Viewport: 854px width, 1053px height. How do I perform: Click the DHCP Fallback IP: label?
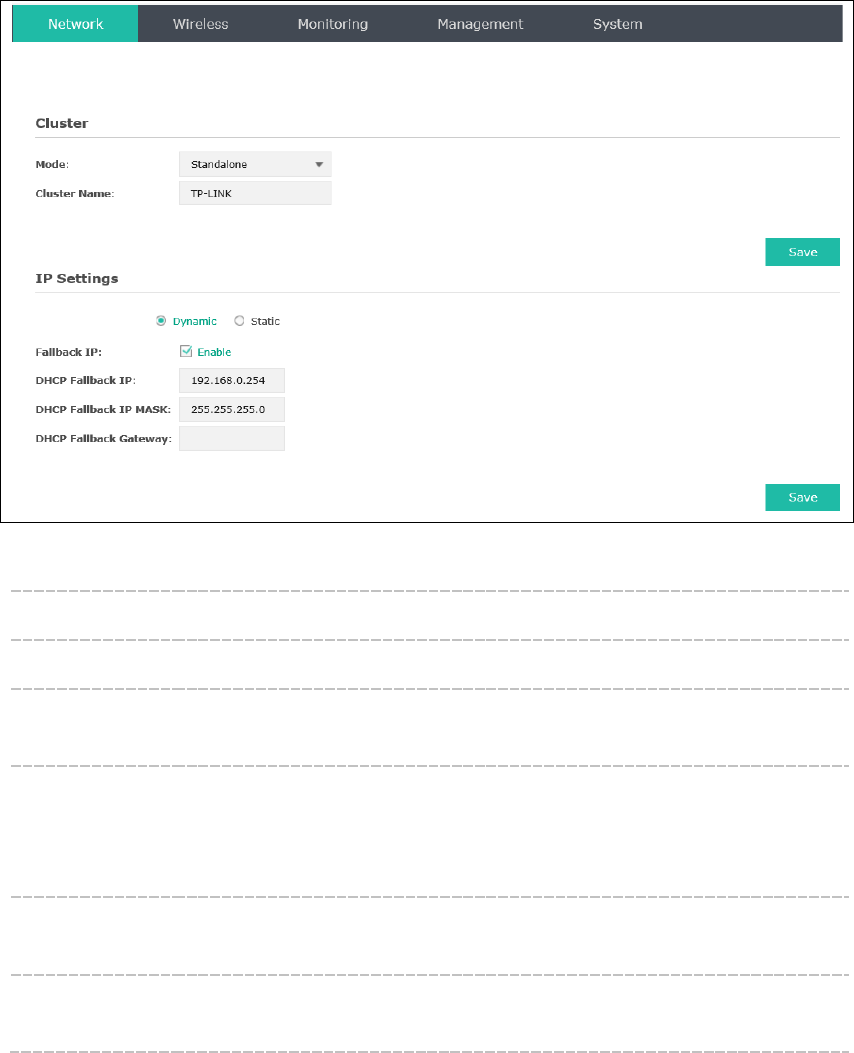tap(85, 380)
